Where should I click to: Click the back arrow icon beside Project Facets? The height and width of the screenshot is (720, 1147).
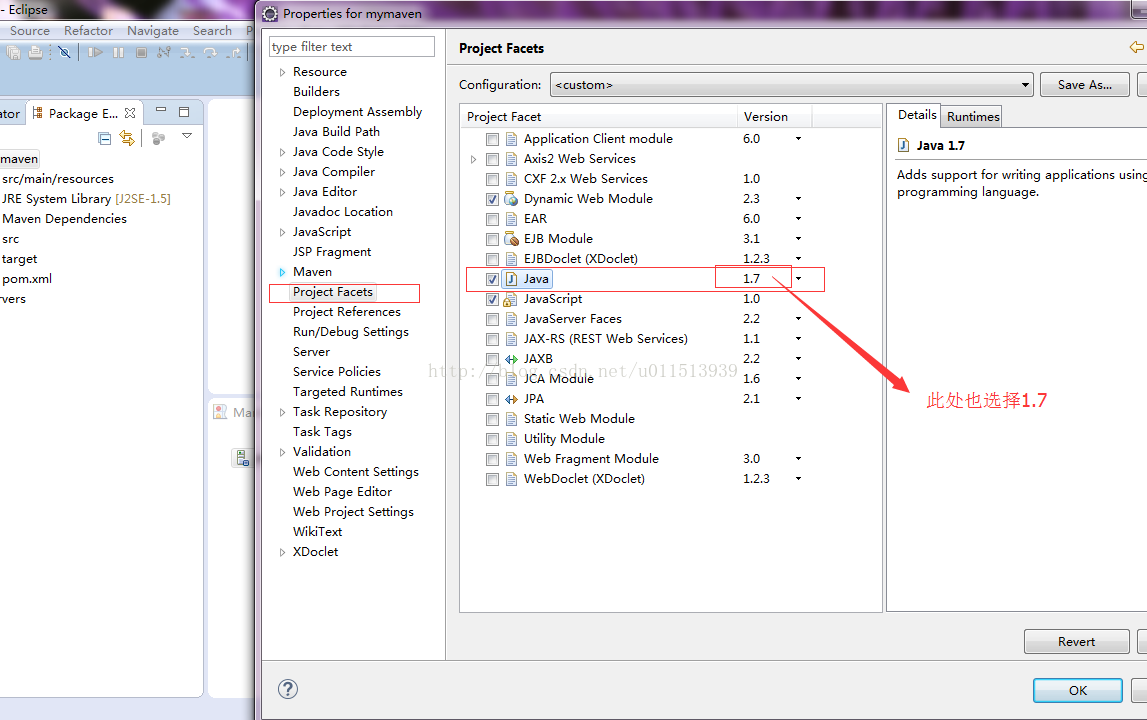coord(1137,48)
